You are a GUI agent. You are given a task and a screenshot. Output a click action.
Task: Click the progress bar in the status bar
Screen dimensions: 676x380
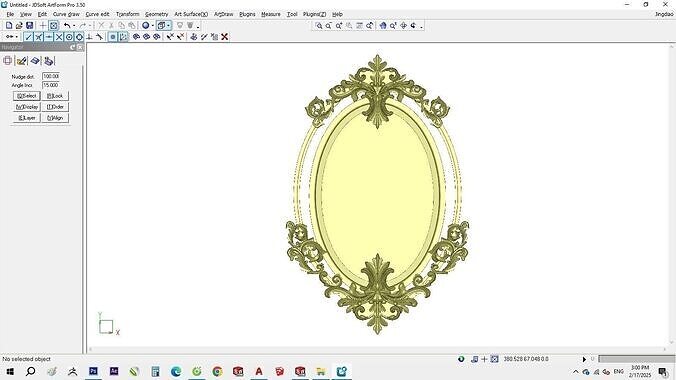(636, 359)
